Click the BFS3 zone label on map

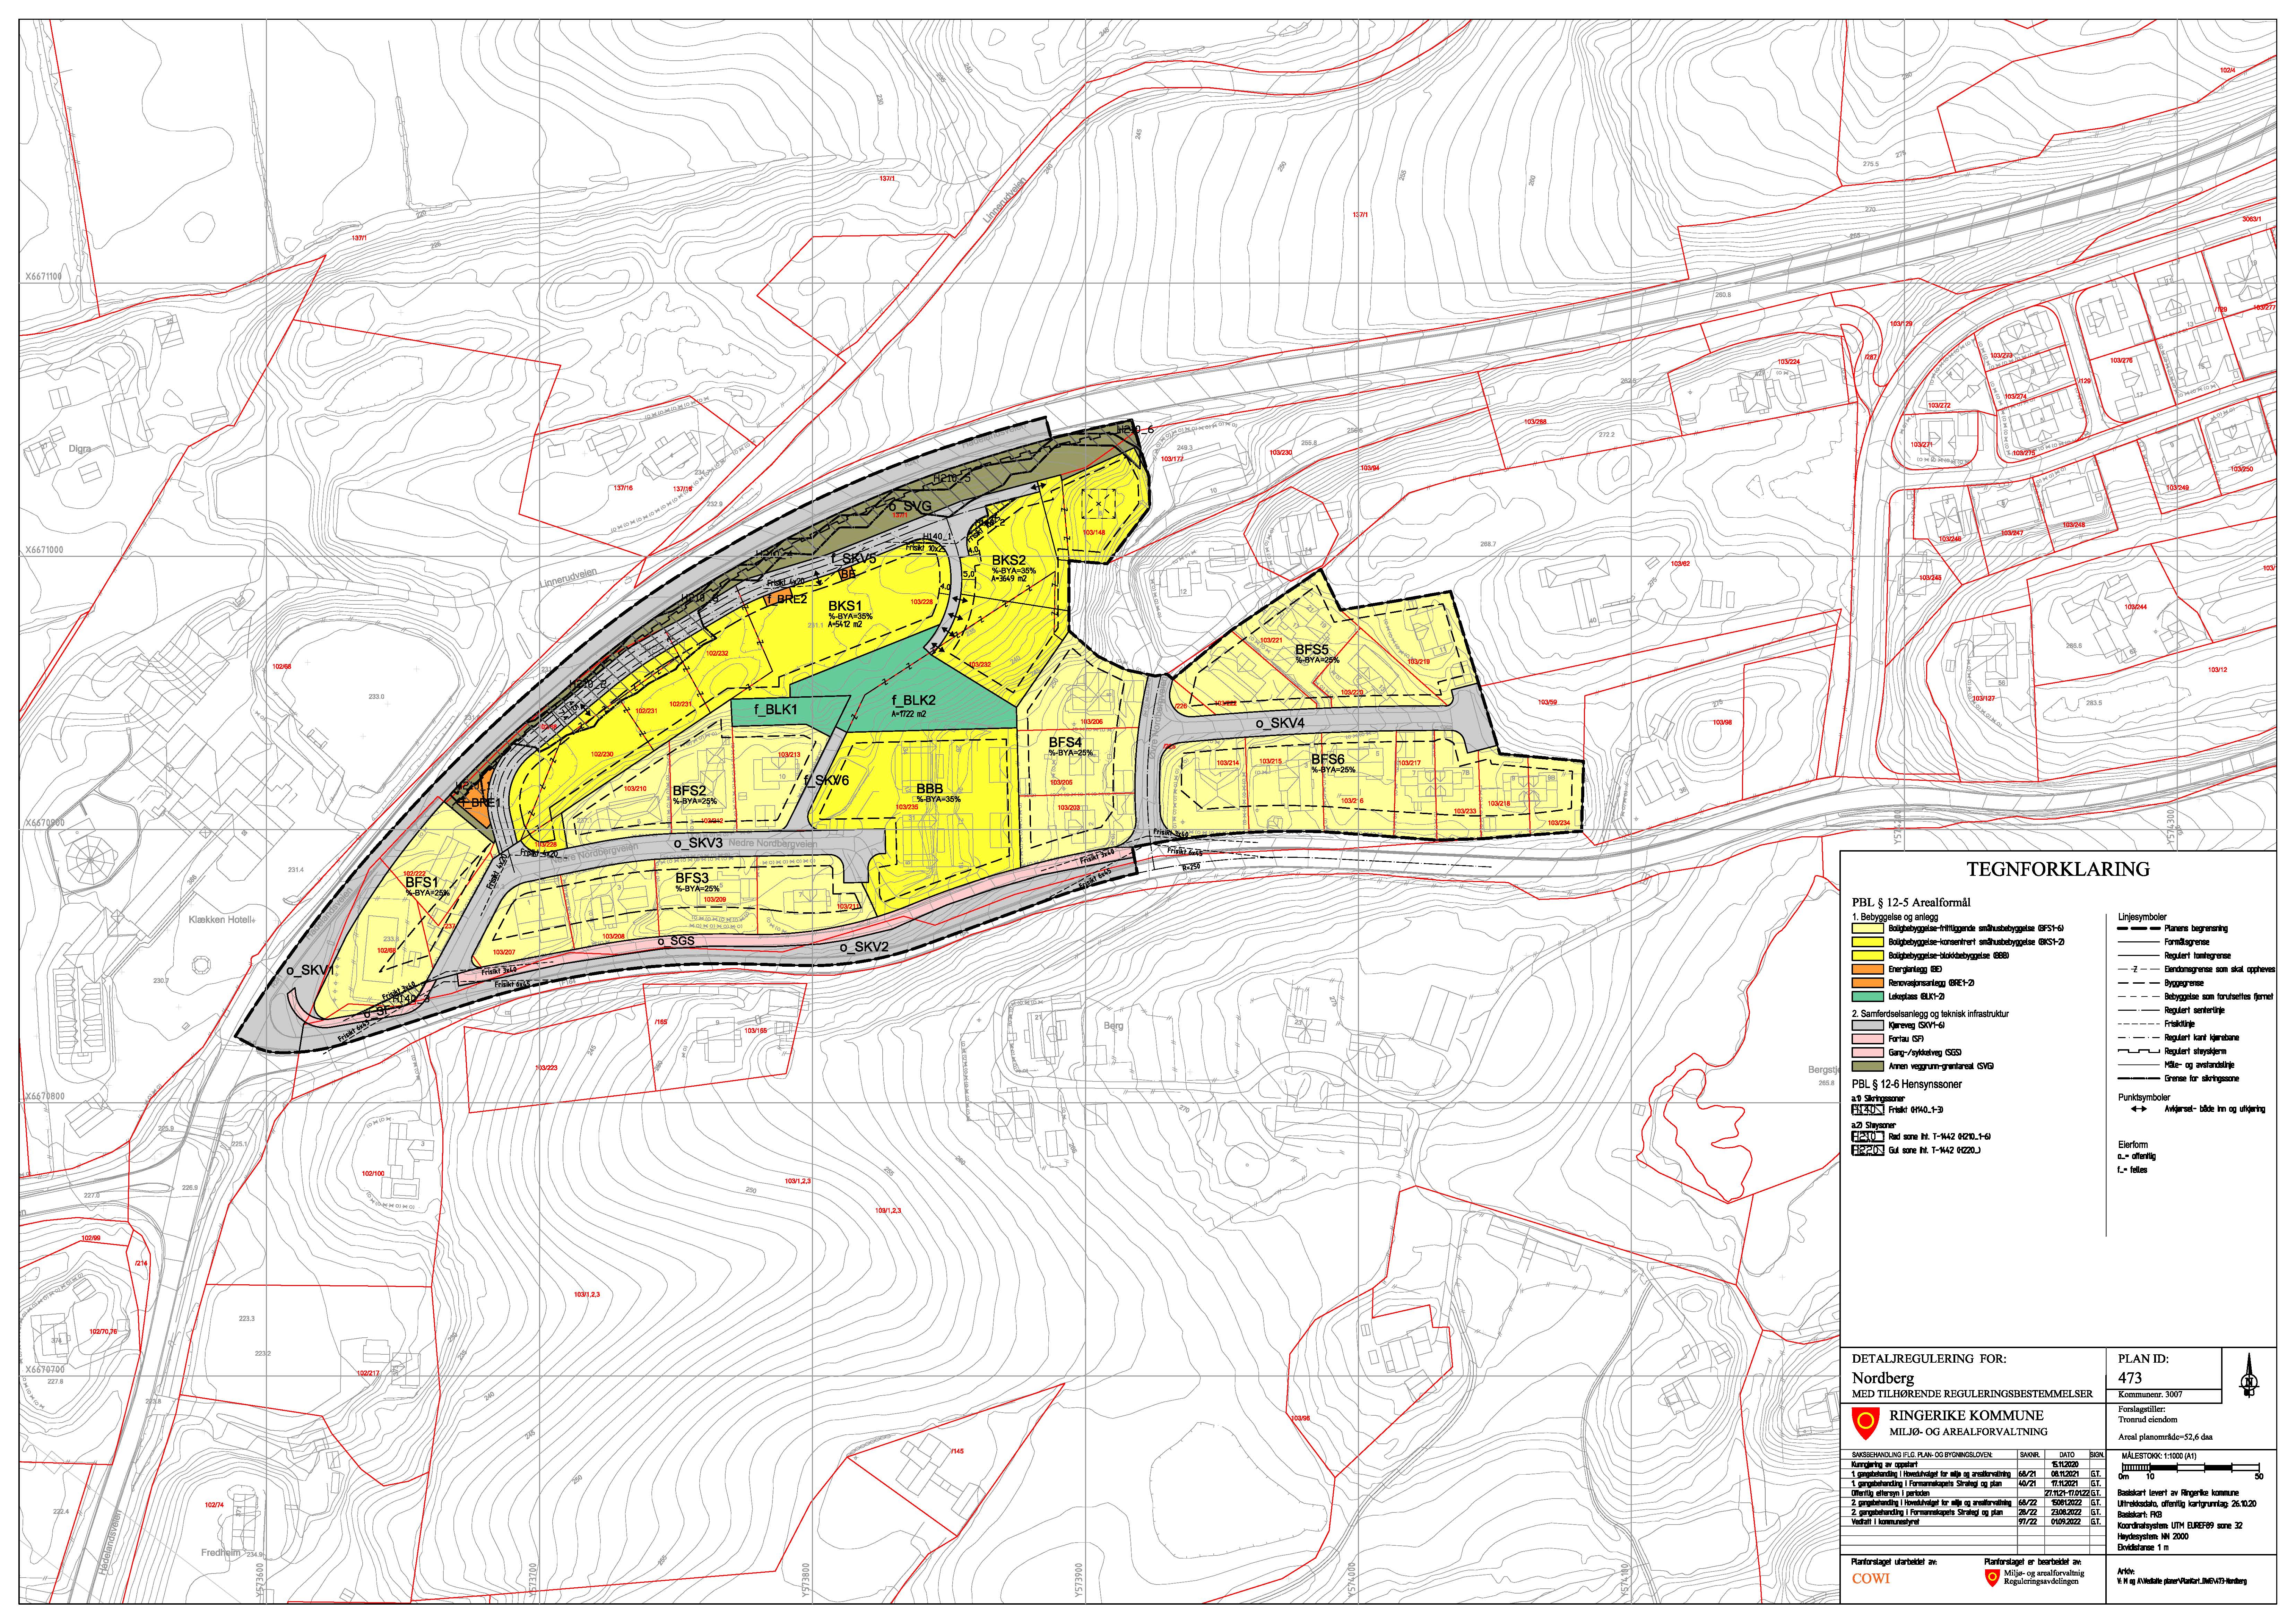pos(692,878)
